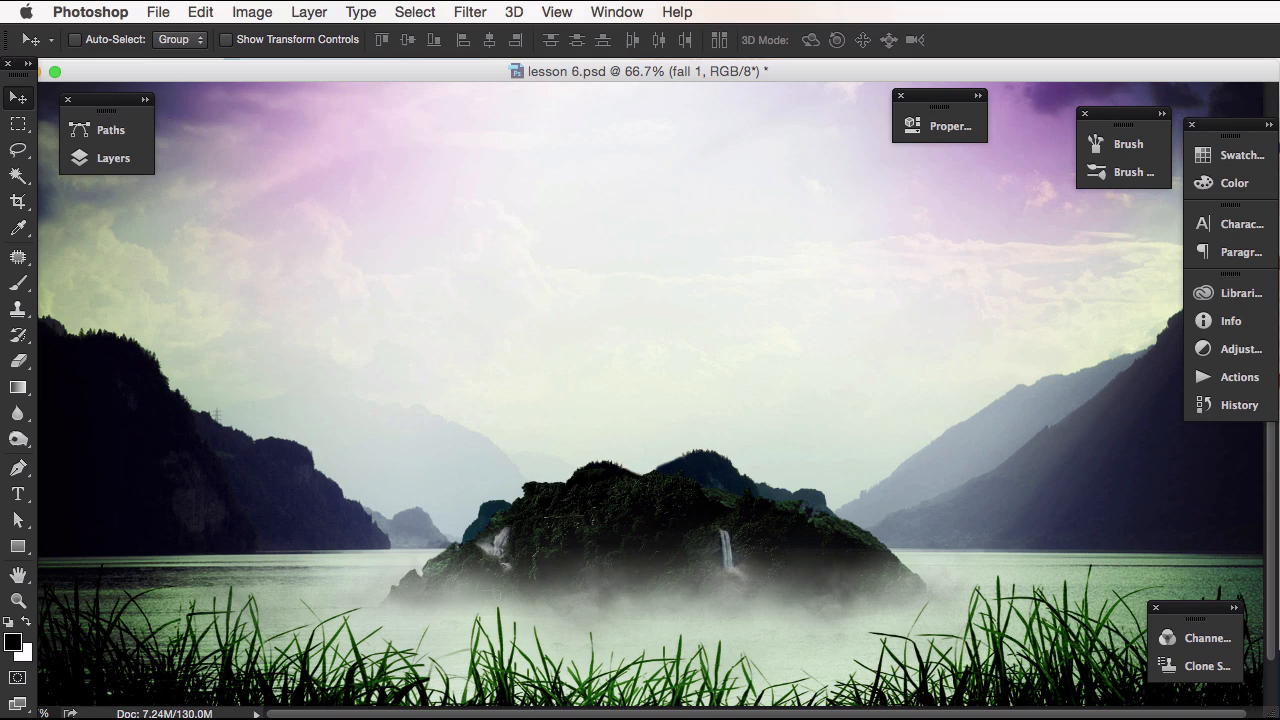
Task: Open the File menu
Action: pyautogui.click(x=158, y=12)
